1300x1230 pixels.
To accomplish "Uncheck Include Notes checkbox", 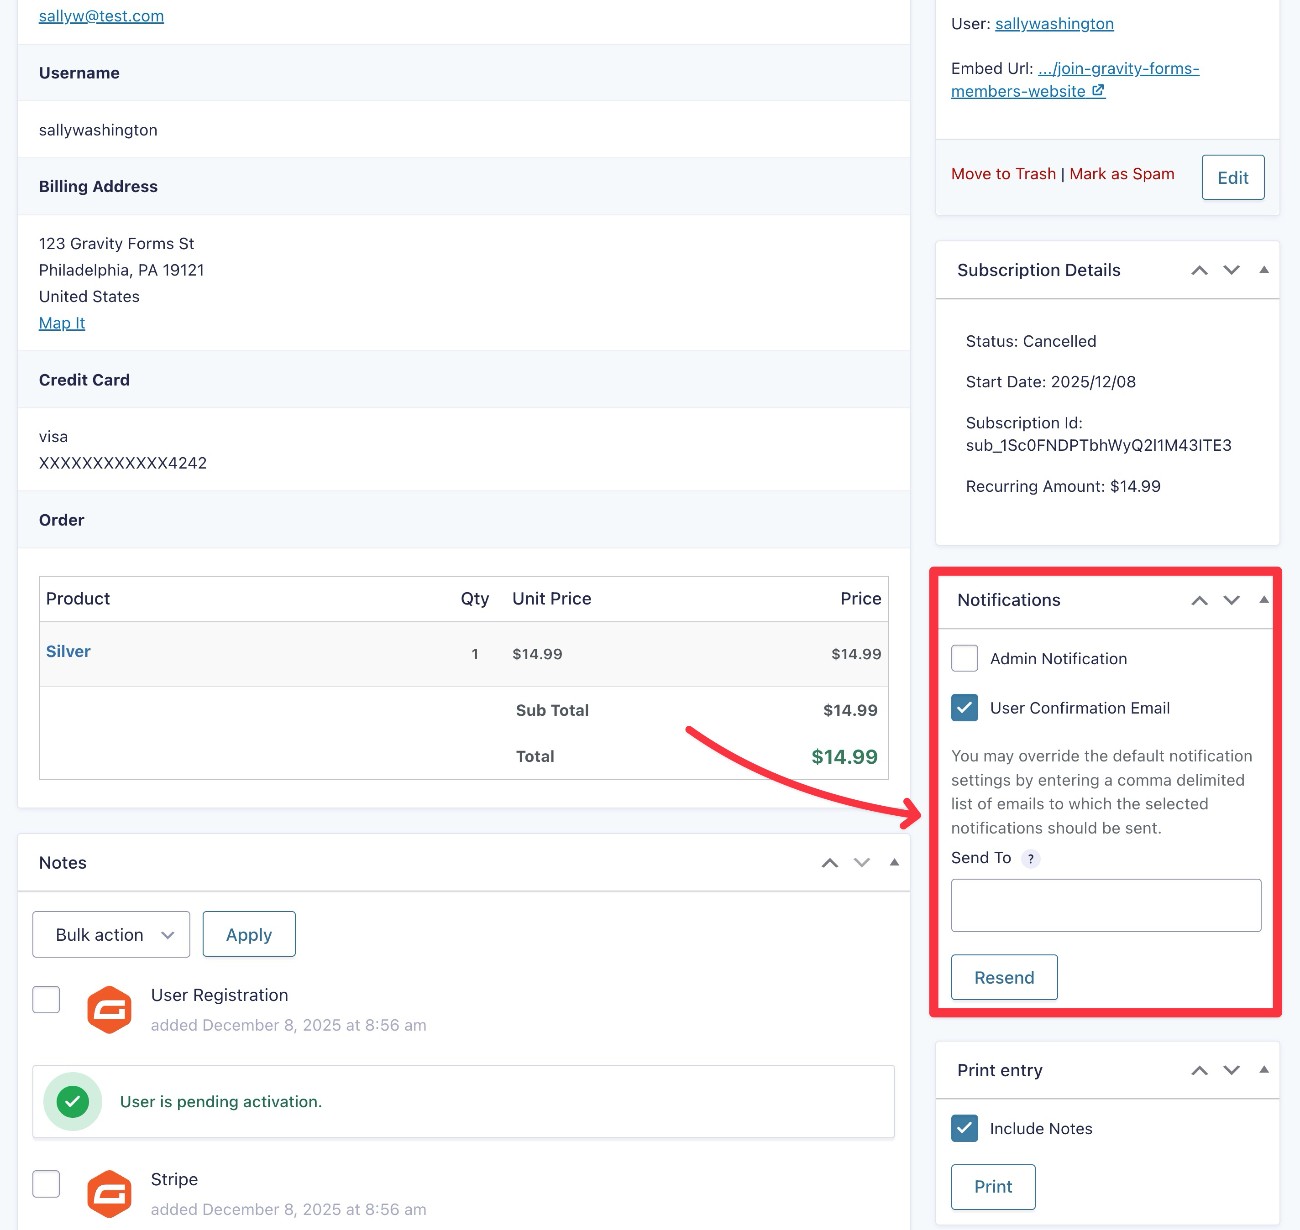I will 965,1128.
